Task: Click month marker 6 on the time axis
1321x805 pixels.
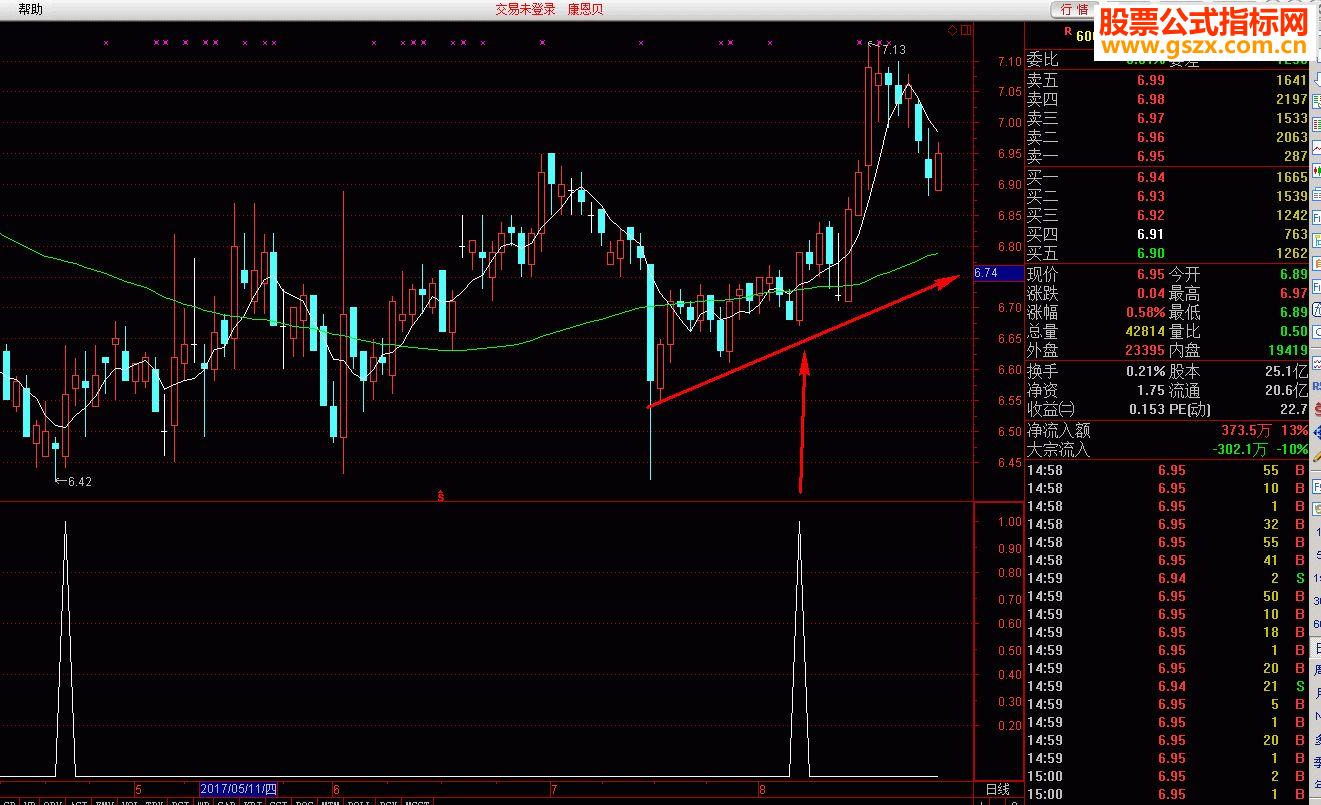Action: click(336, 789)
